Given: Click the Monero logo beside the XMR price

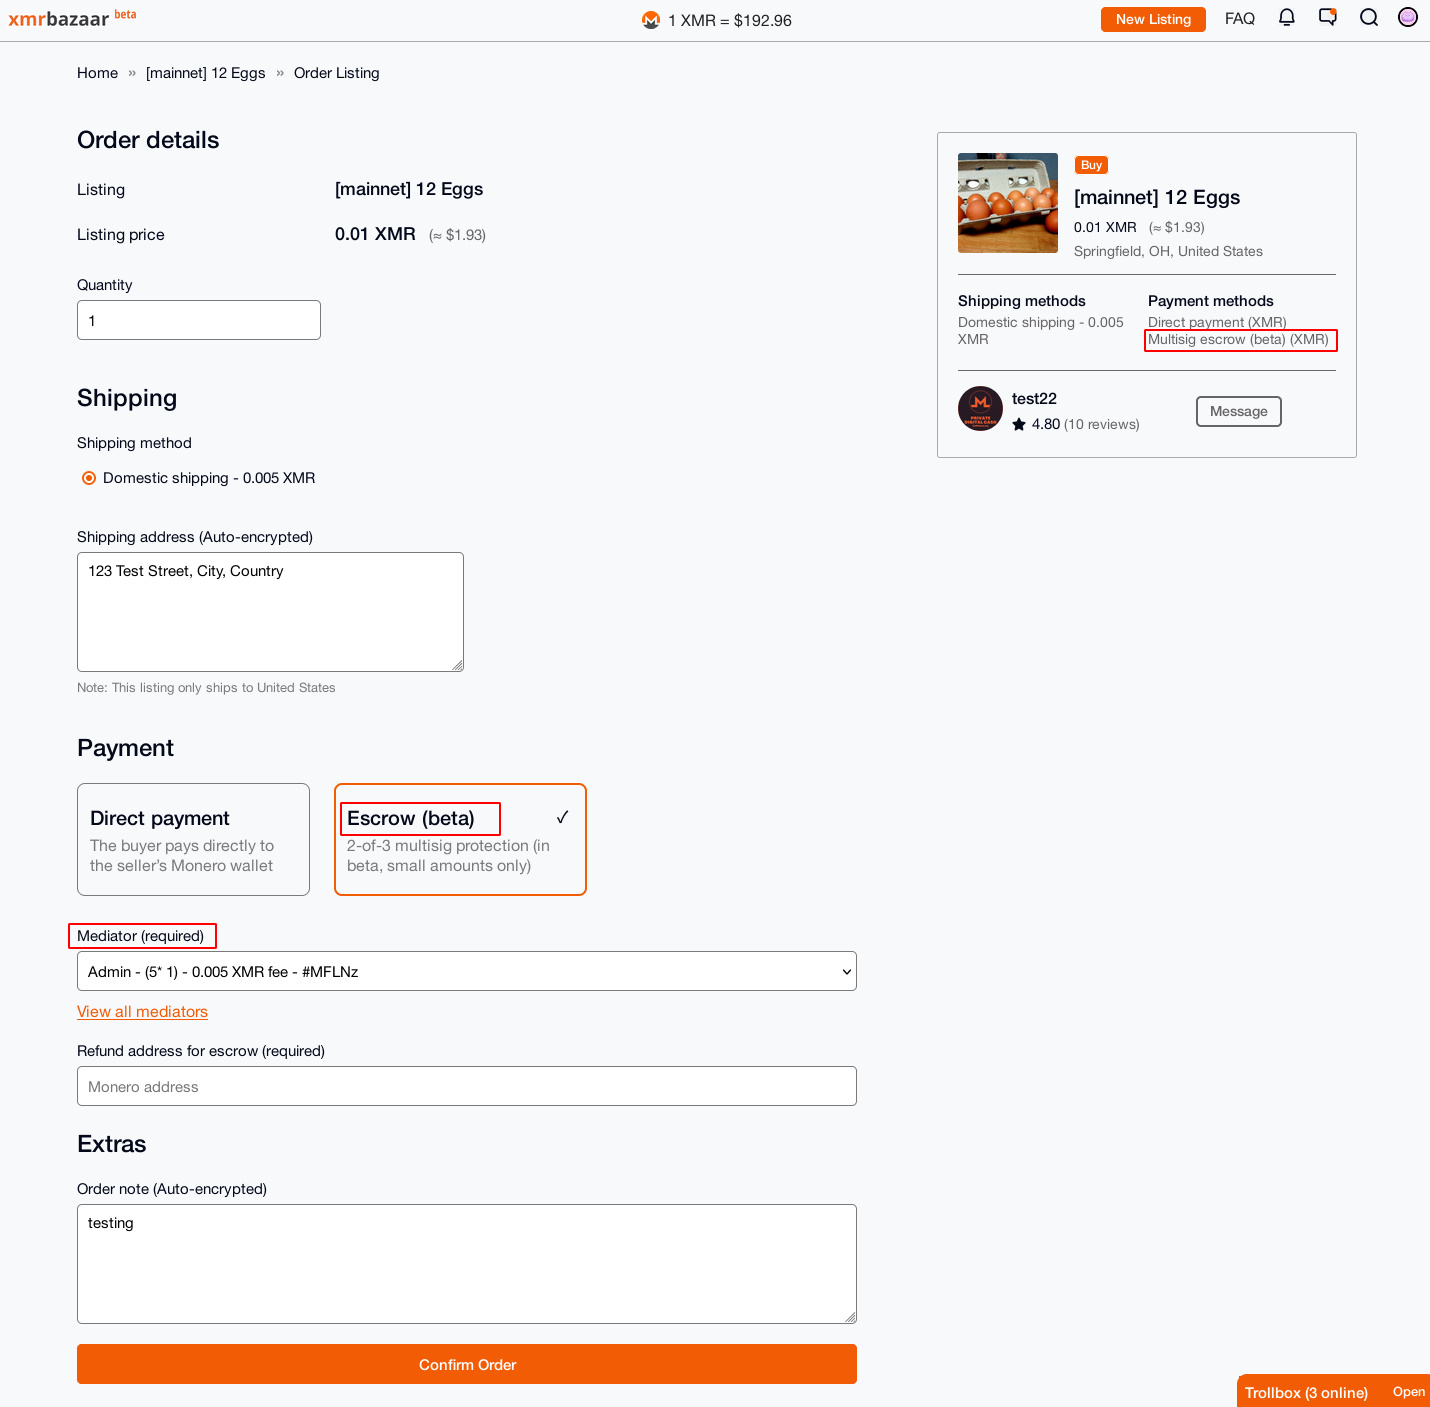Looking at the screenshot, I should [x=651, y=20].
